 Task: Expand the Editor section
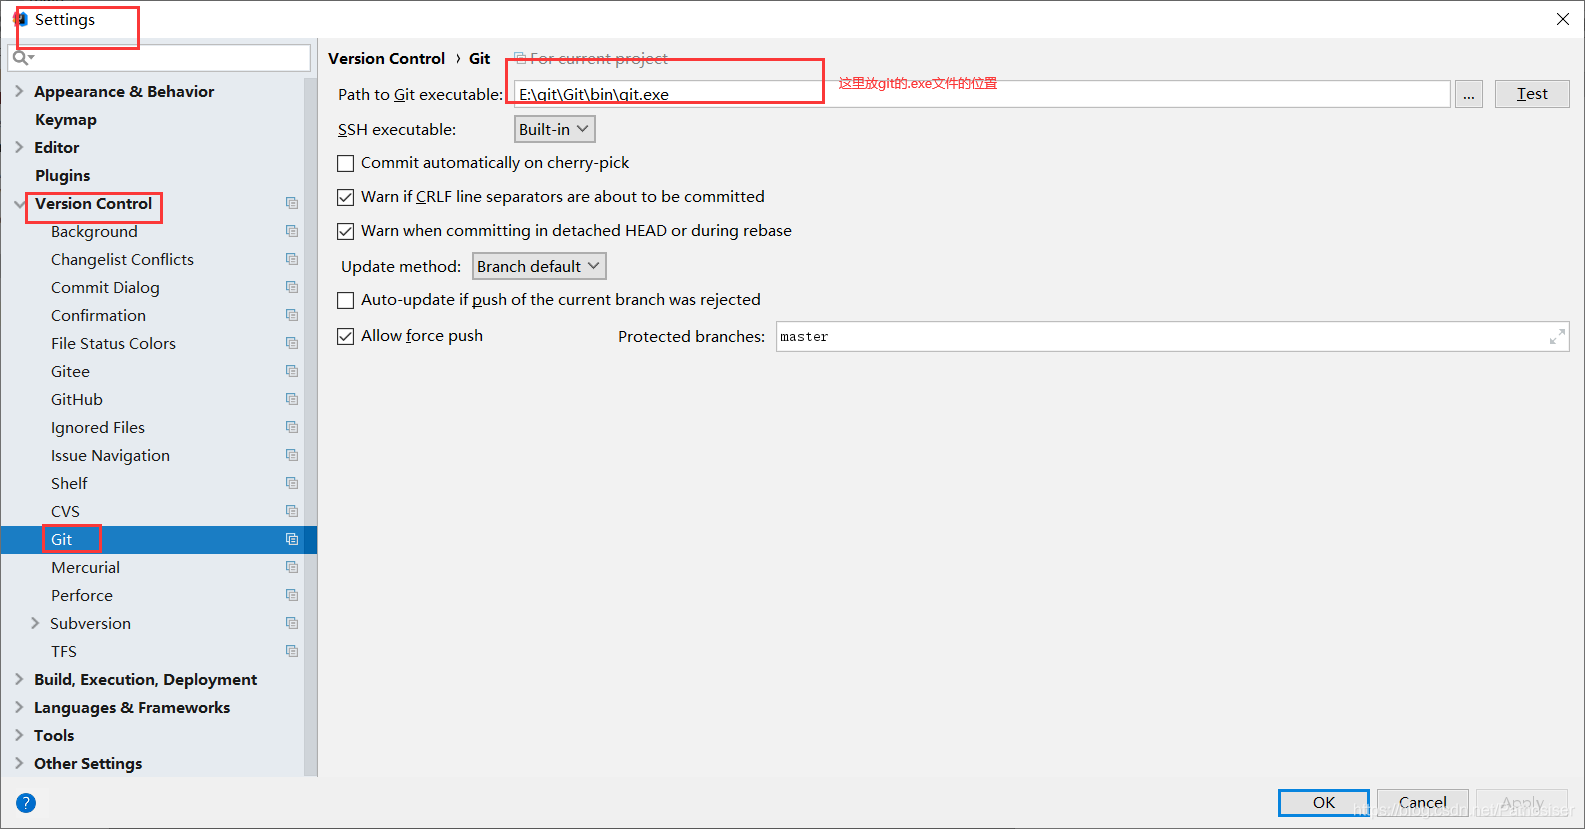[x=19, y=147]
